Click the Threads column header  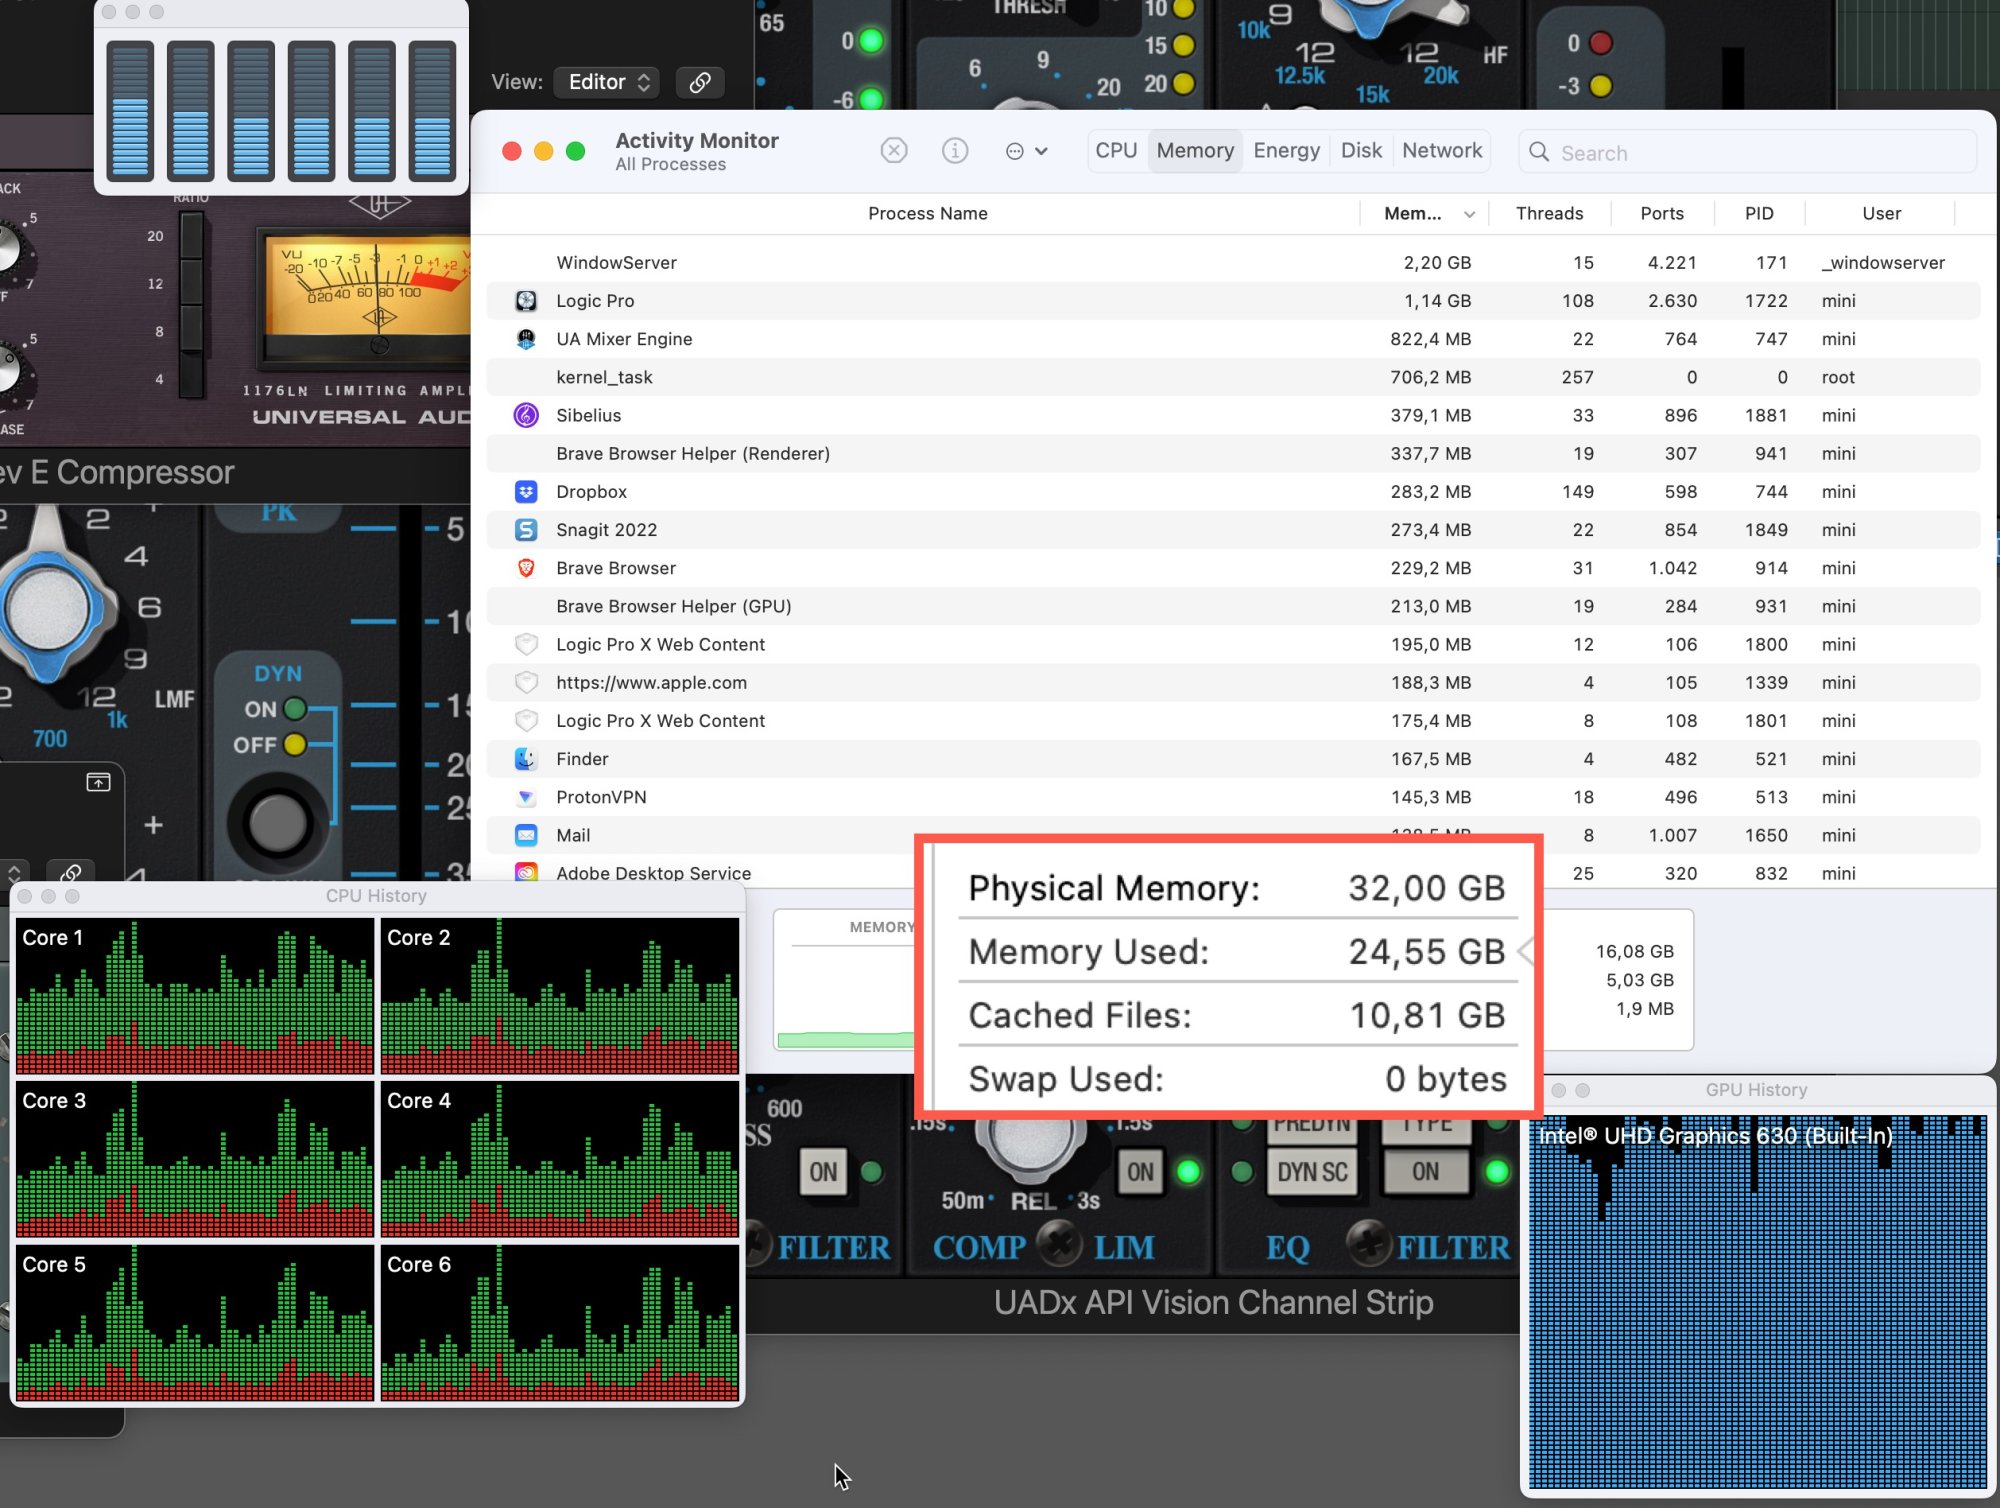1548,214
